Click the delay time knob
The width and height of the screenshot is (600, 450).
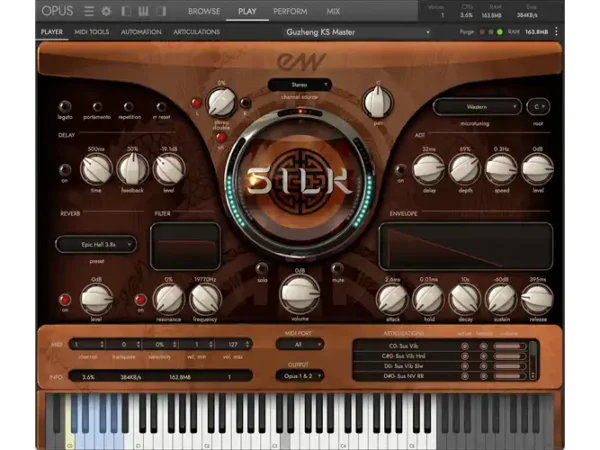click(96, 169)
